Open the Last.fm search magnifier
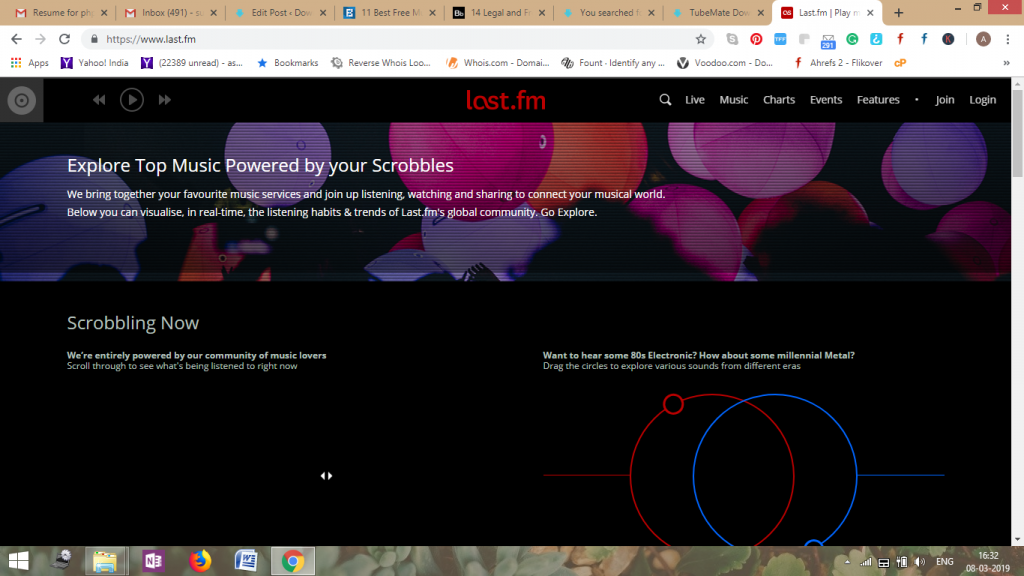This screenshot has width=1024, height=576. coord(665,100)
